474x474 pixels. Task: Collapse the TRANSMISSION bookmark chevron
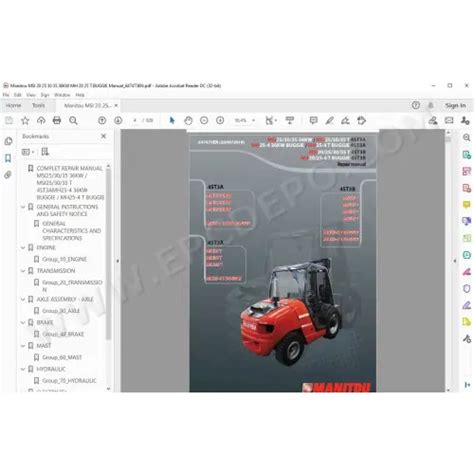click(23, 271)
